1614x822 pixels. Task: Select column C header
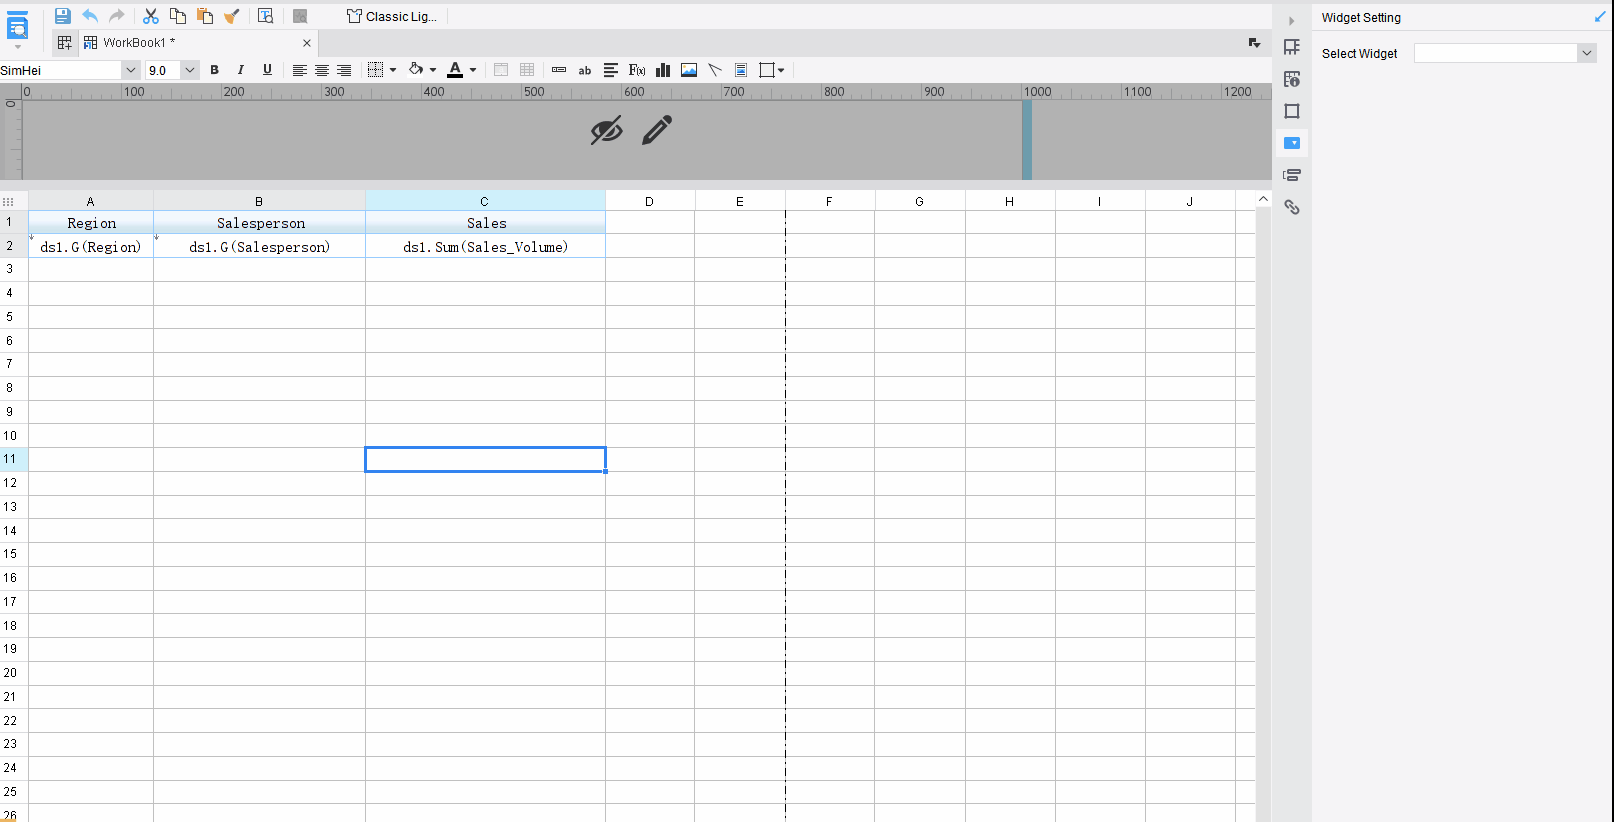click(485, 201)
